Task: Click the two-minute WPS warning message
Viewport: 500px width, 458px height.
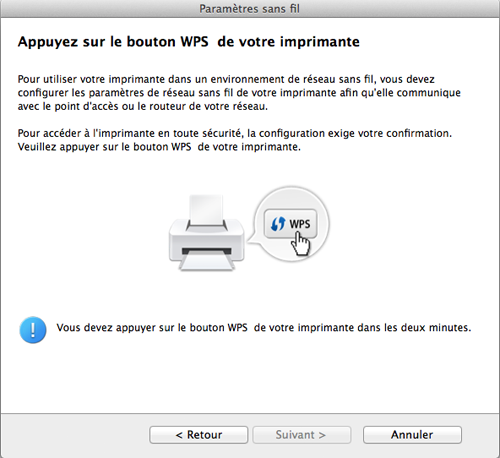Action: coord(264,328)
